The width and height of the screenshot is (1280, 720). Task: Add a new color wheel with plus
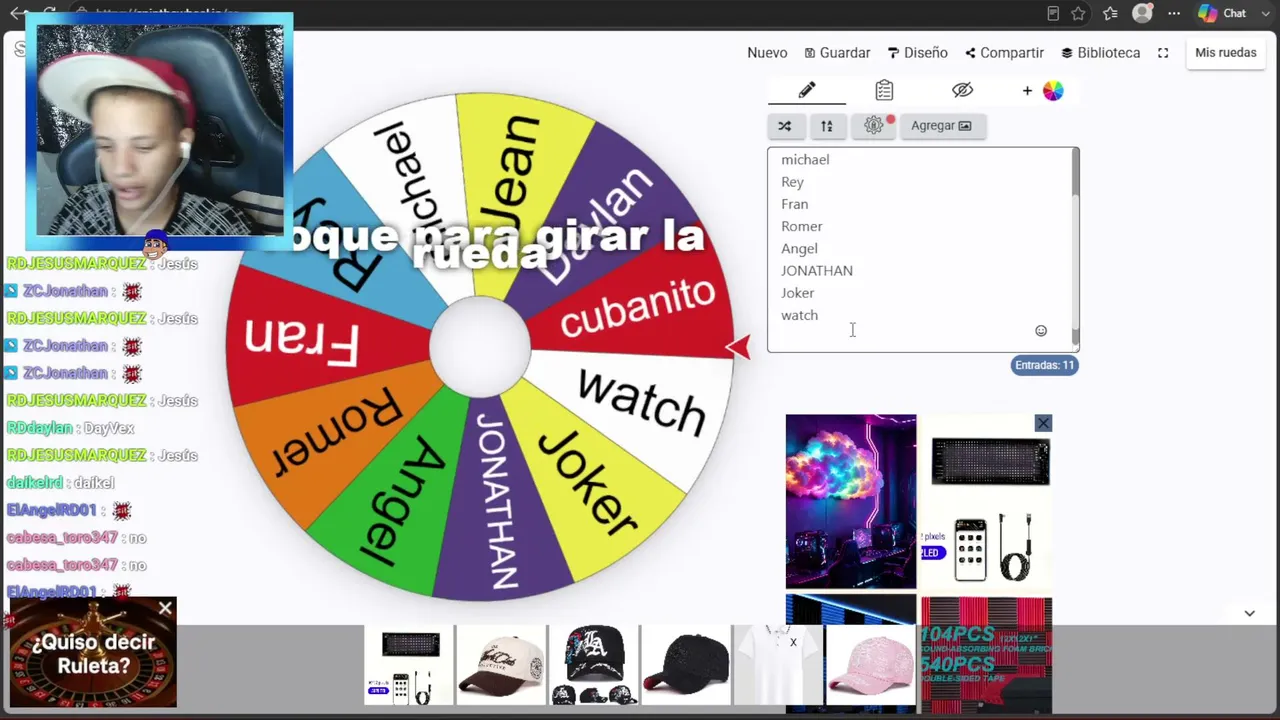coord(1042,91)
